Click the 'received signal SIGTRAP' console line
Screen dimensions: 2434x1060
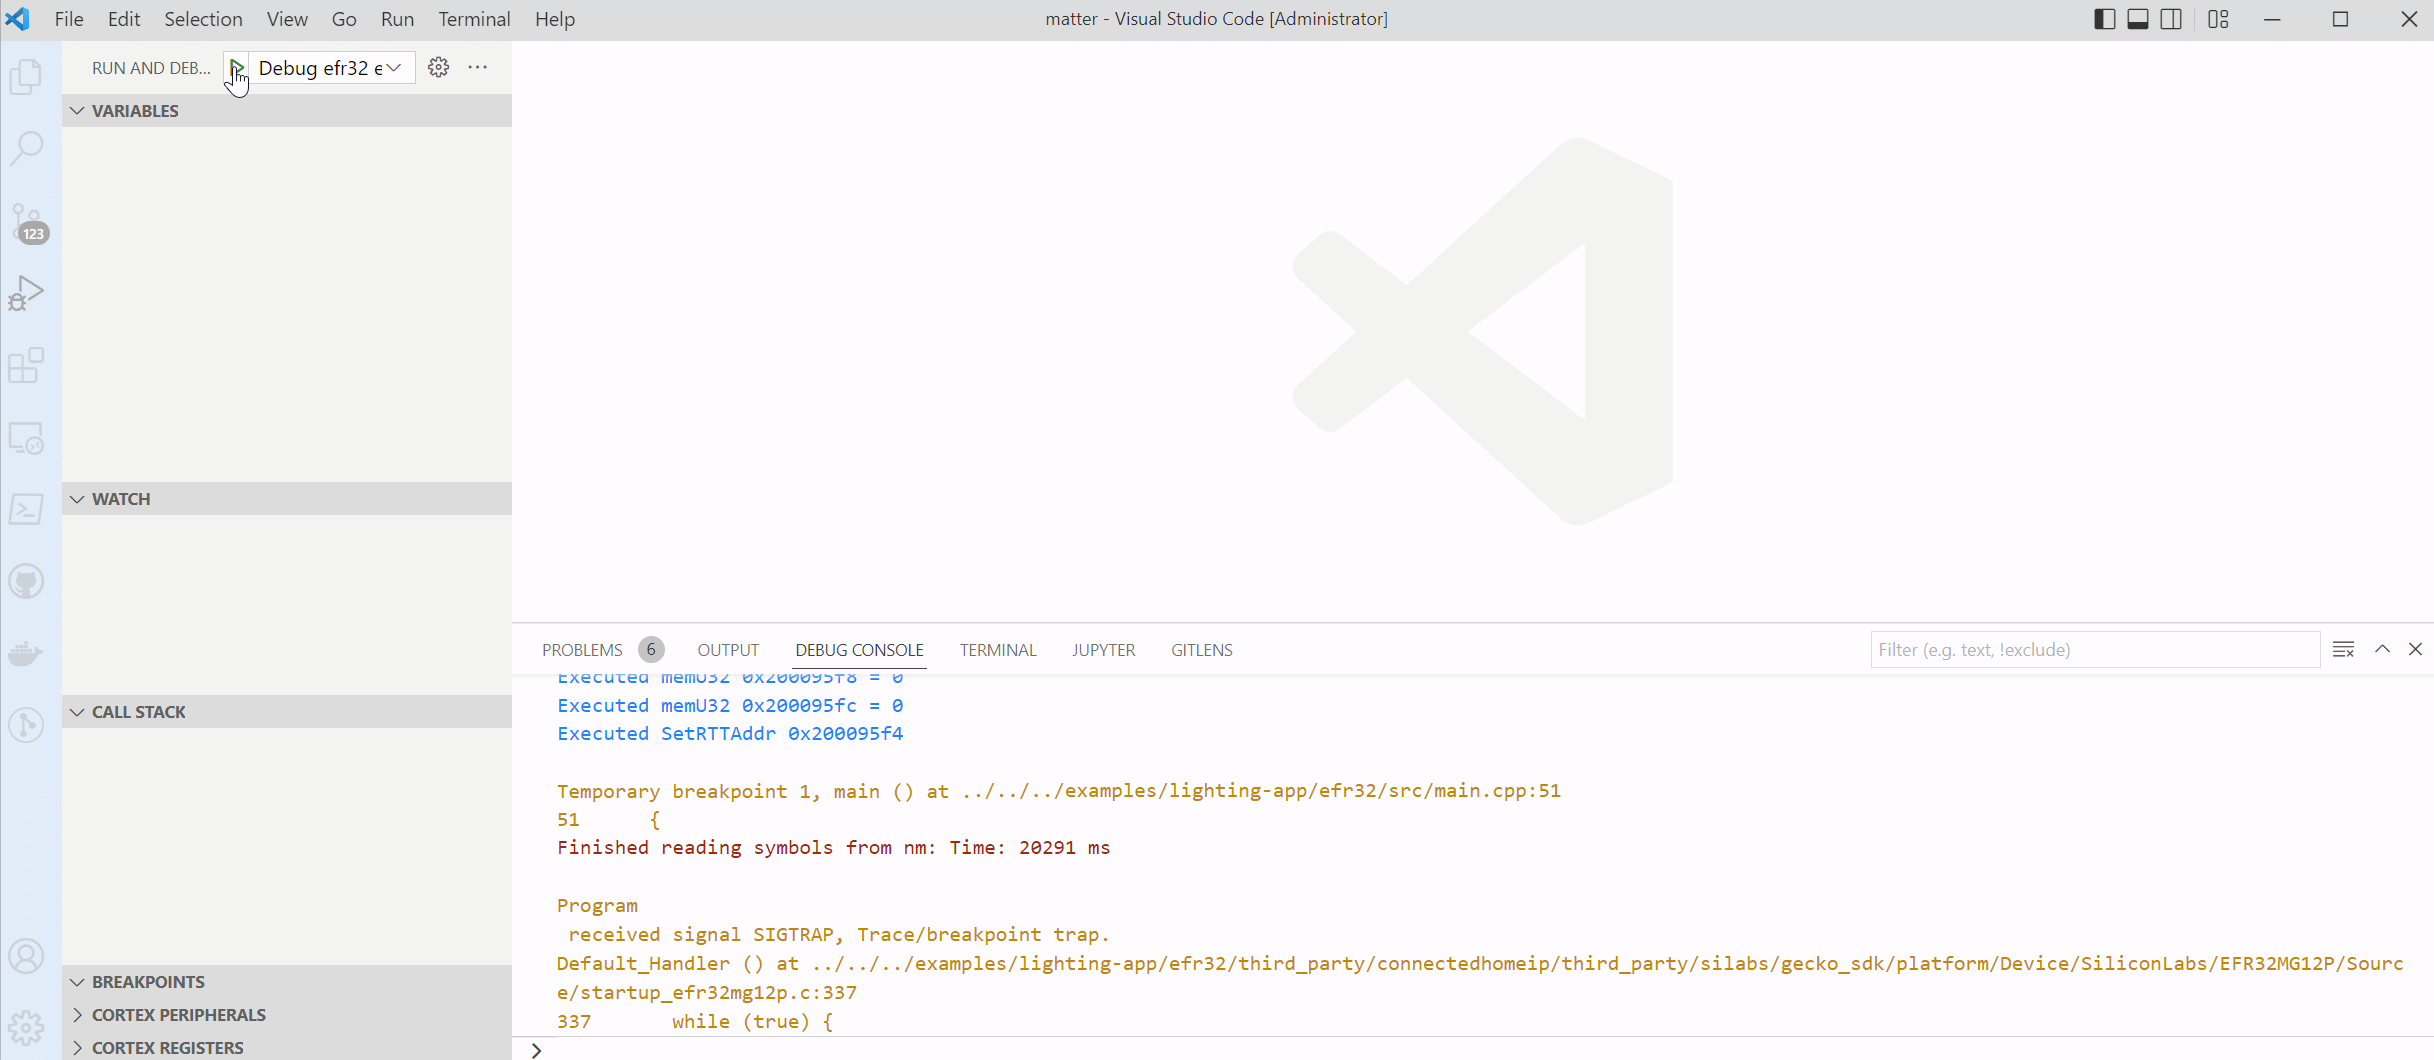point(839,935)
